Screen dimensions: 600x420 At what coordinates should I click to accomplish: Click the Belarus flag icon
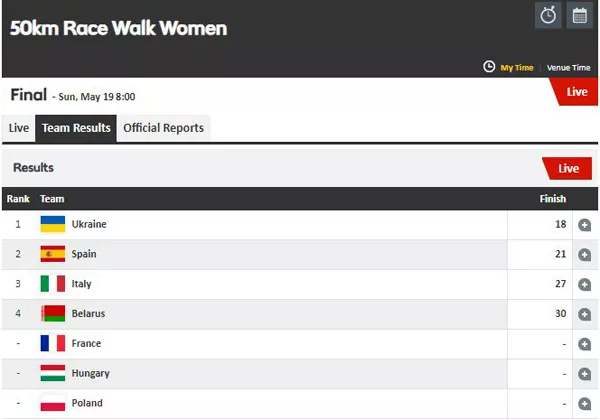(x=53, y=314)
